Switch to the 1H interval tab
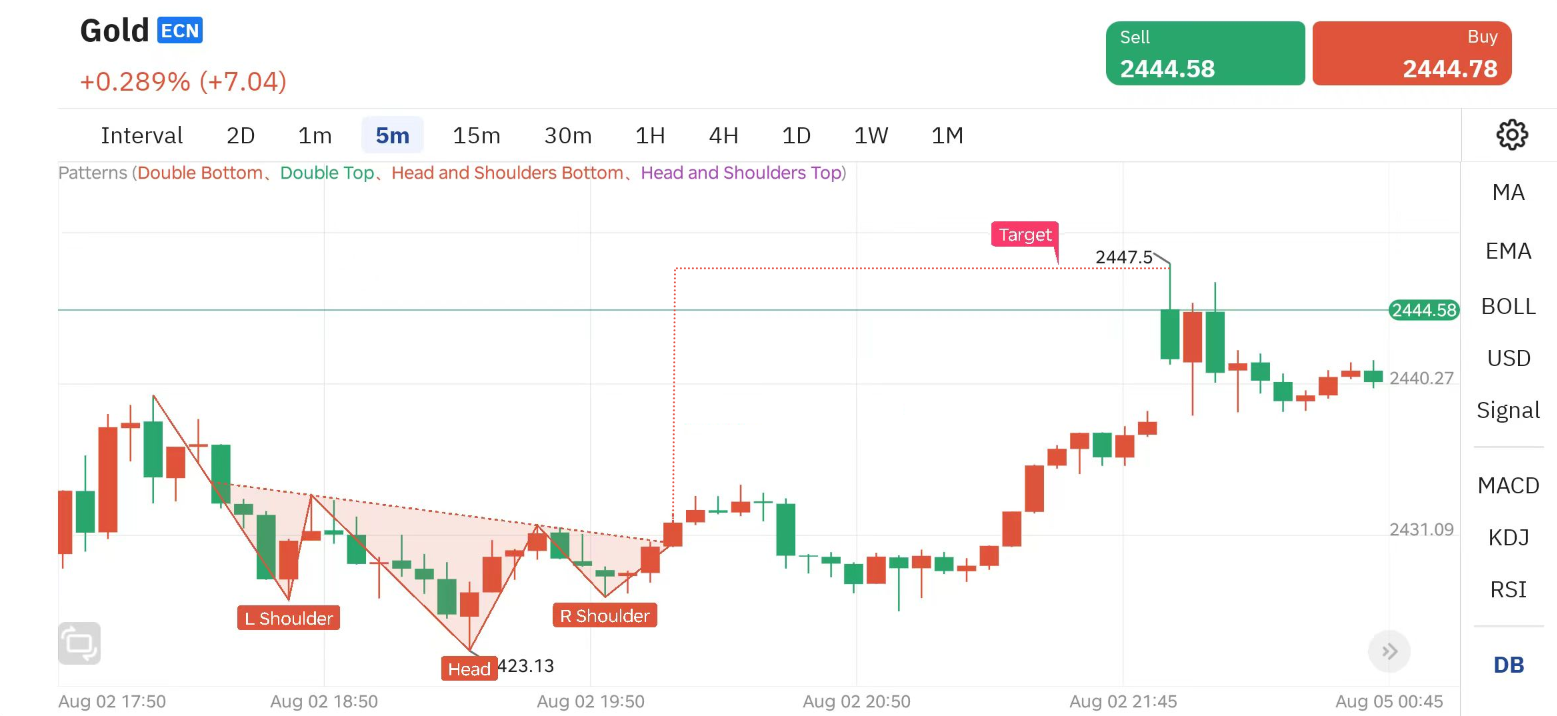Screen dimensions: 1557x716 [650, 135]
